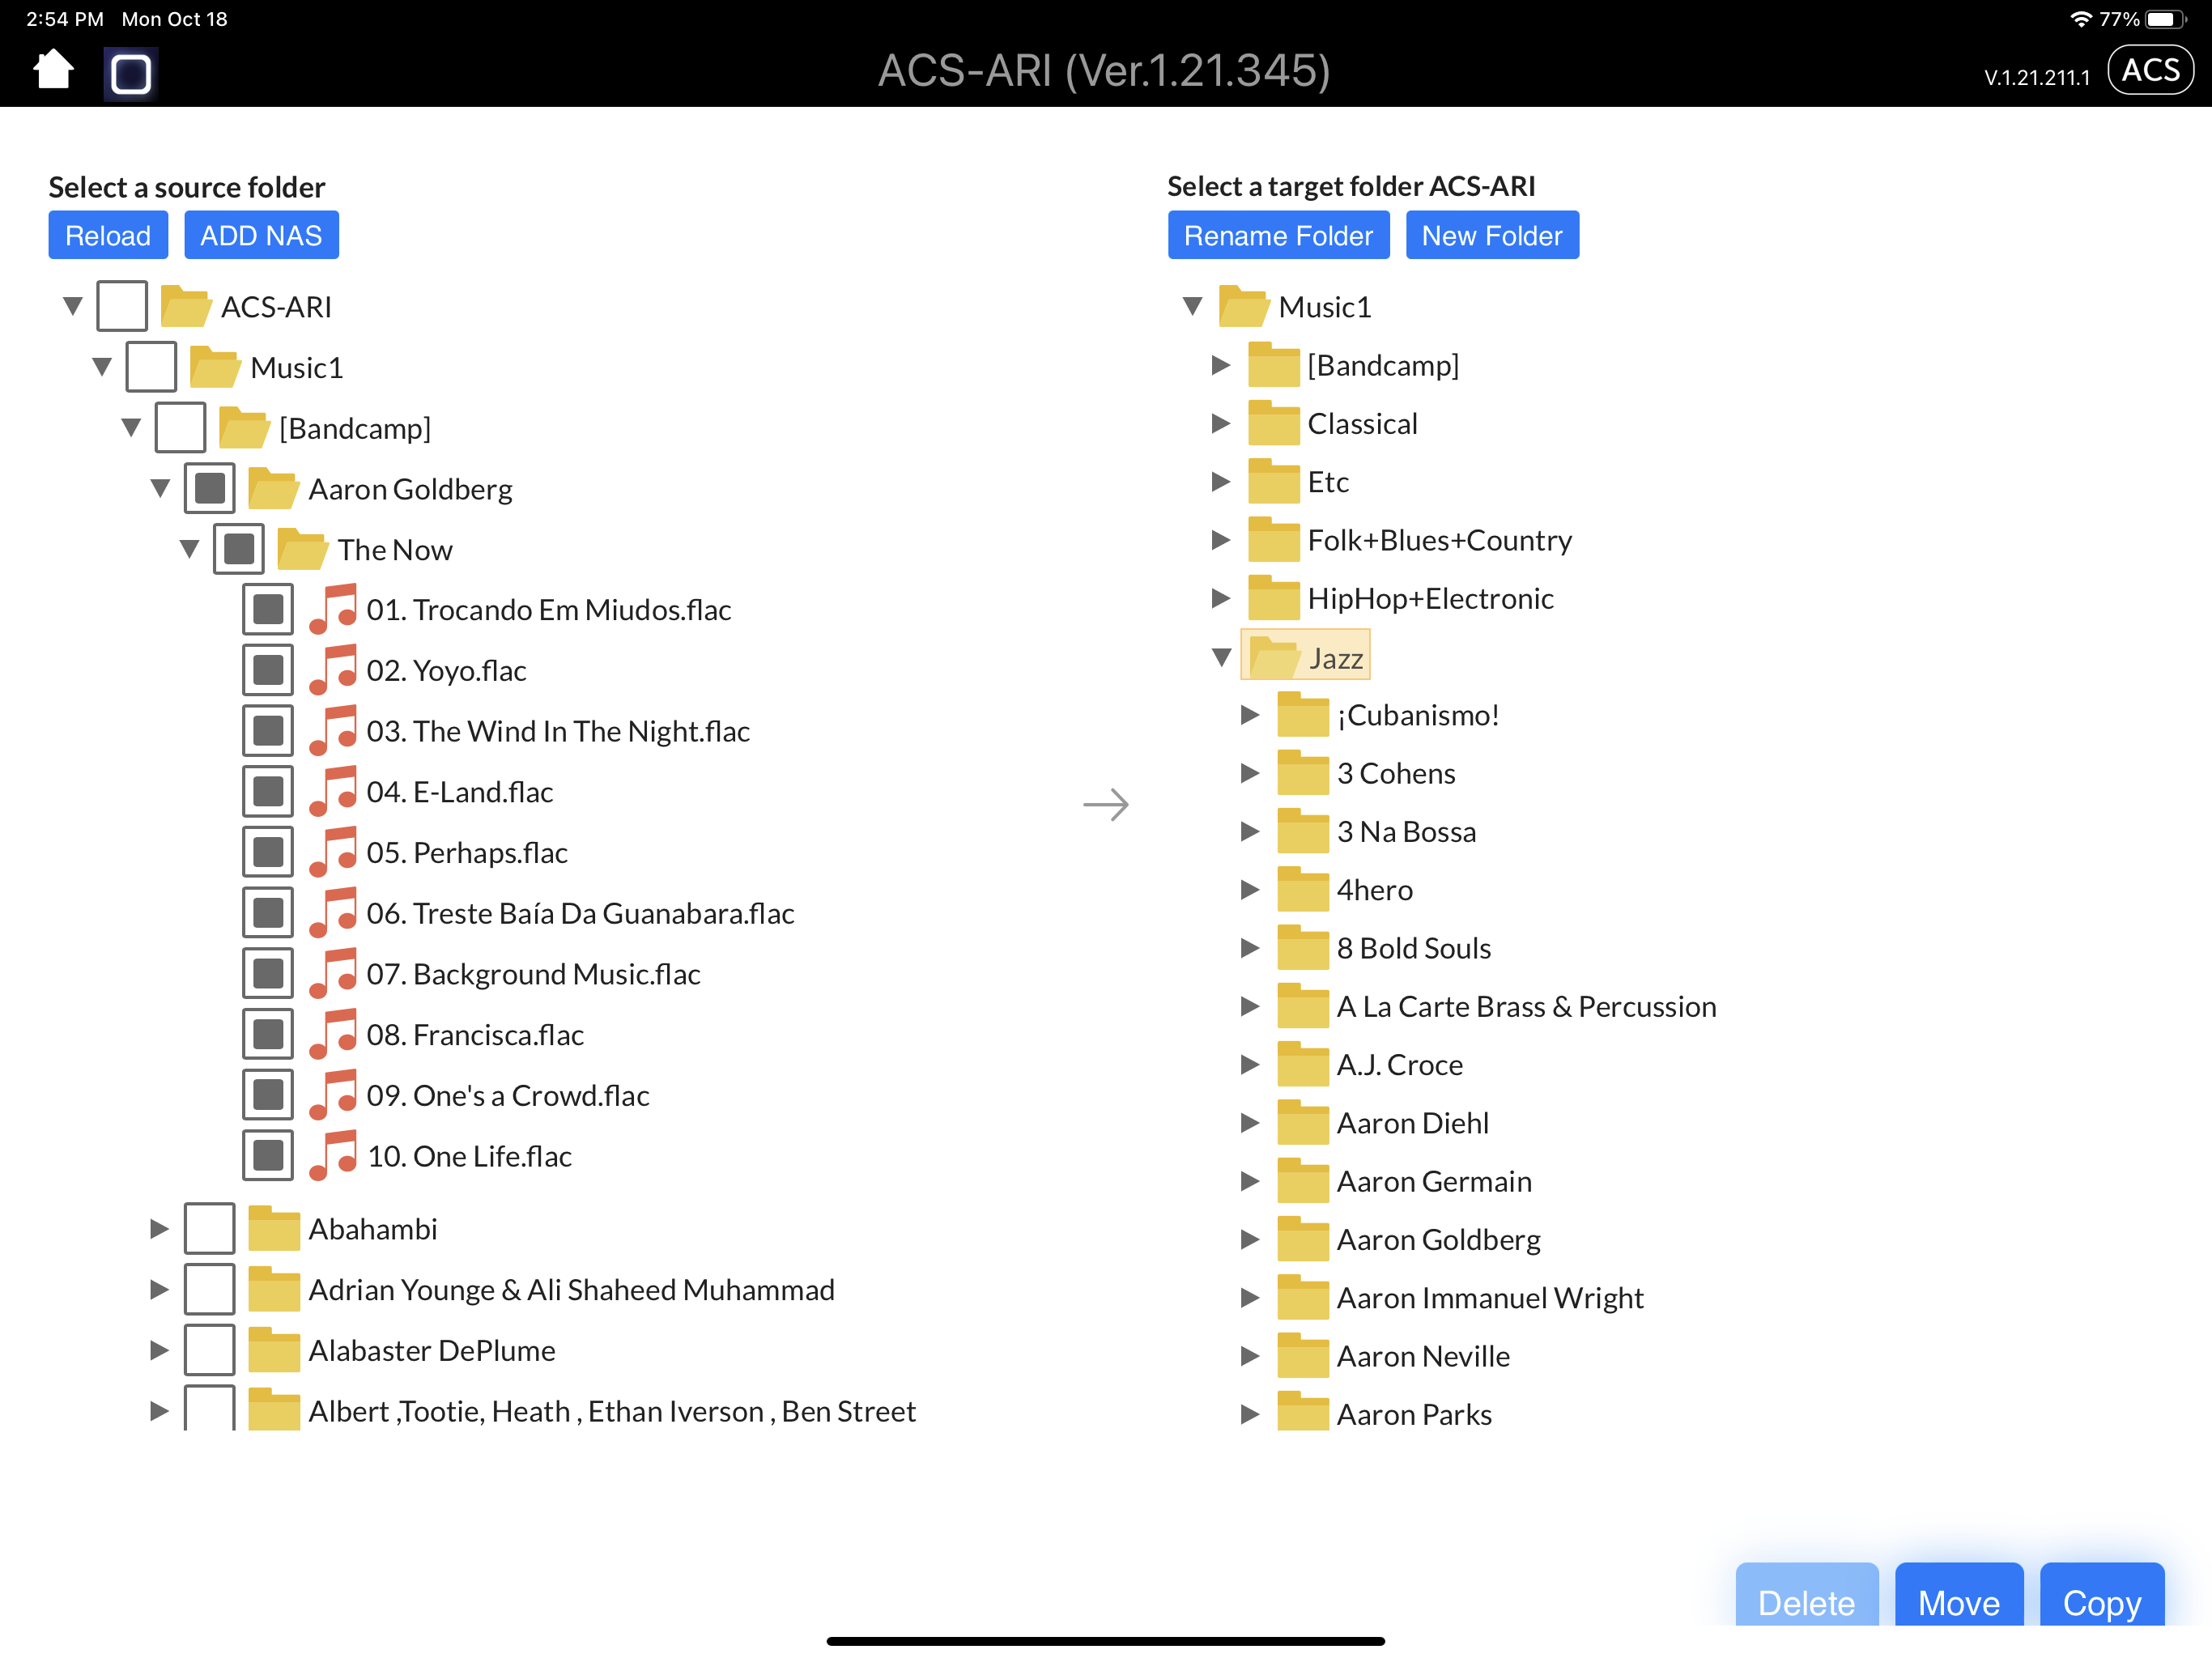Click the New Folder button
Viewport: 2212px width, 1658px height.
coord(1492,235)
